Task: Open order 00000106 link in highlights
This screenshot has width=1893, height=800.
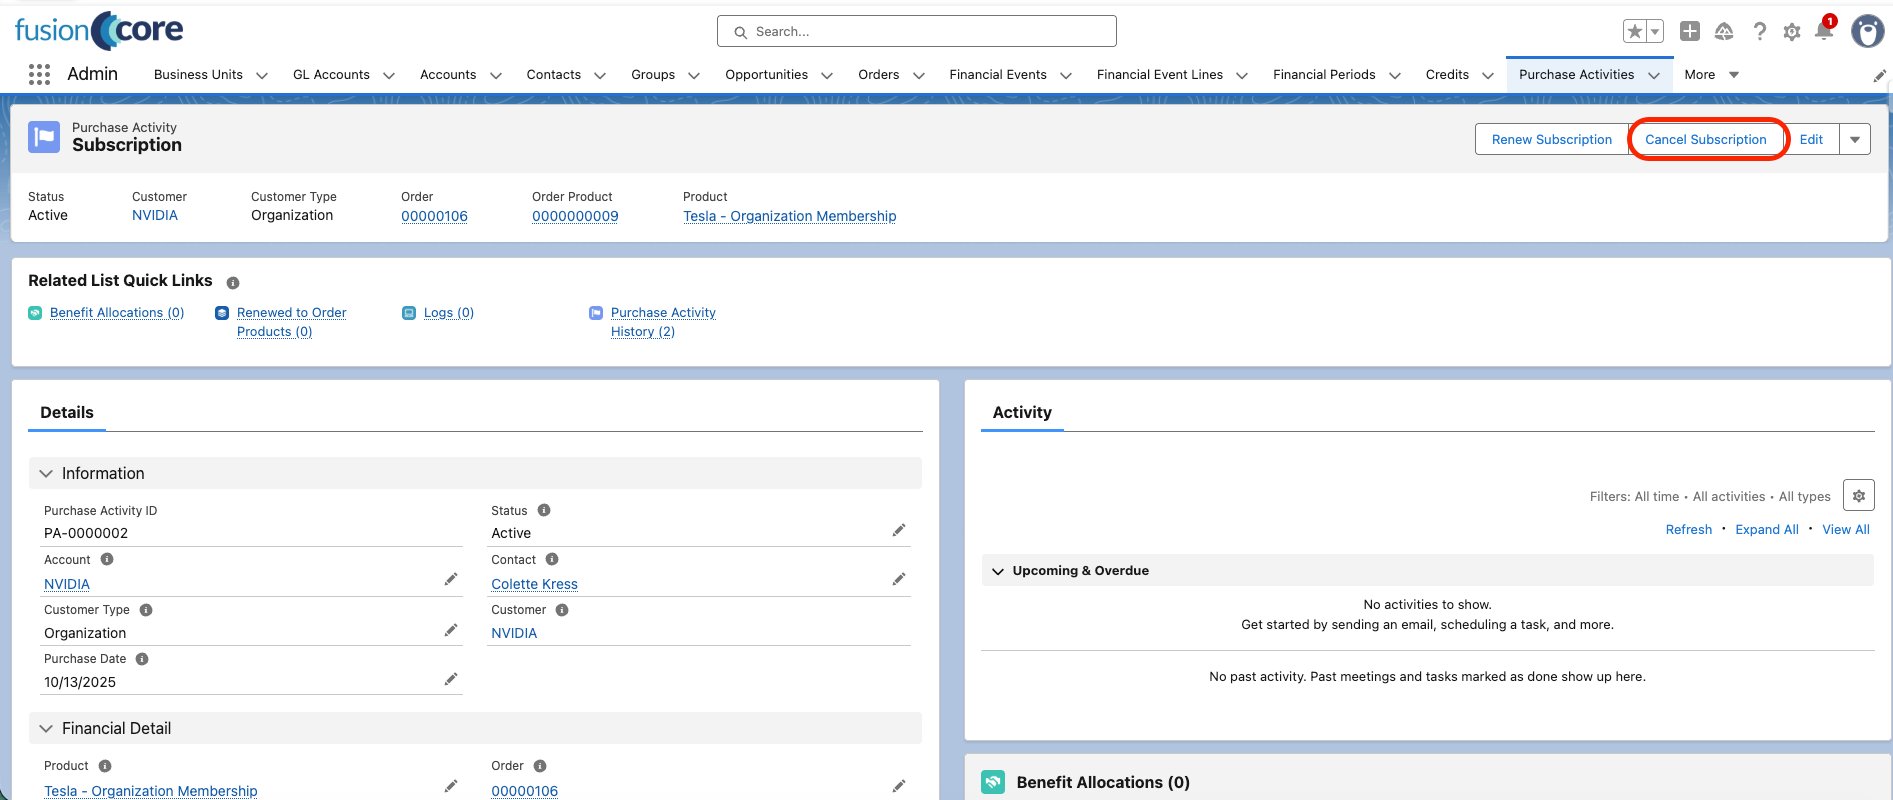Action: [x=434, y=216]
